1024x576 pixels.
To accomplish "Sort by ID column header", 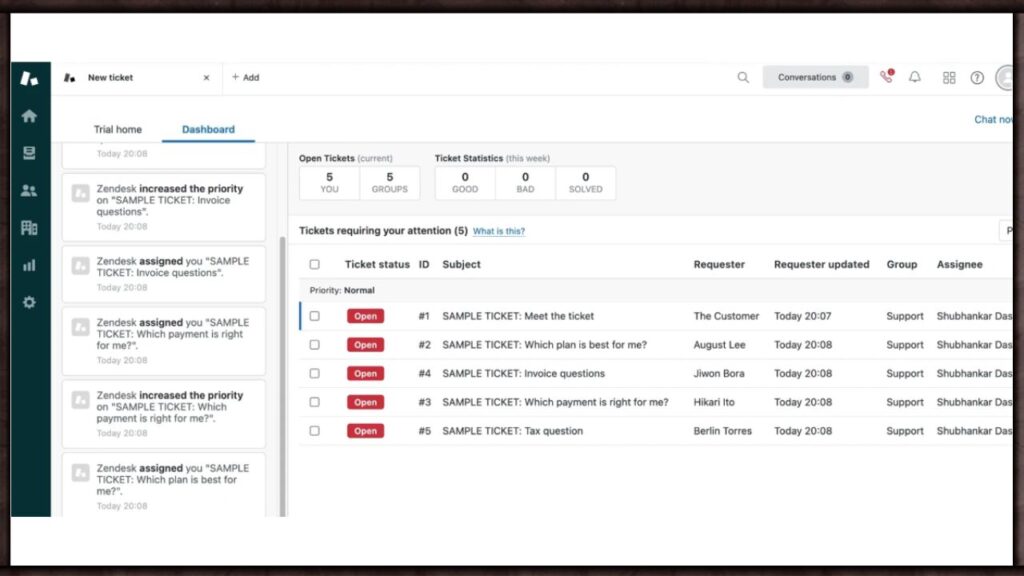I will coord(424,264).
